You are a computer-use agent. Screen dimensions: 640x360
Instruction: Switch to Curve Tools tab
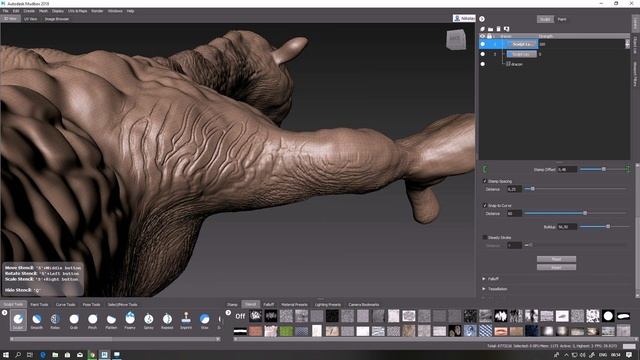click(x=65, y=304)
